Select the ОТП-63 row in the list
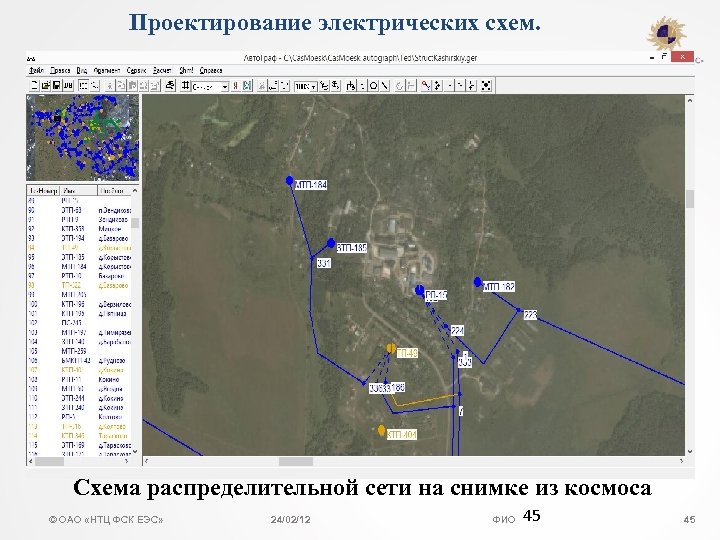The image size is (720, 540). 79,210
